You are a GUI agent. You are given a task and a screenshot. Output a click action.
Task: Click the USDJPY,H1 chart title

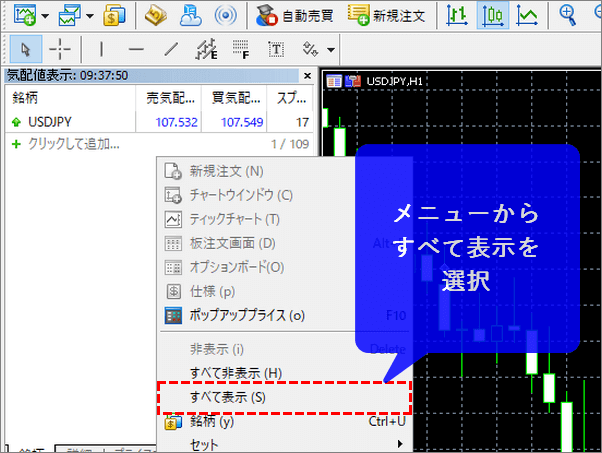[x=394, y=81]
